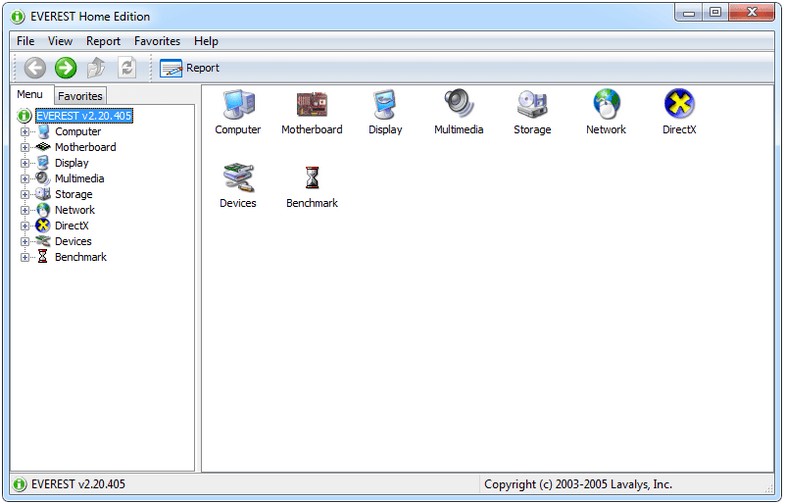This screenshot has height=504, width=786.
Task: Expand the Display tree node
Action: 24,163
